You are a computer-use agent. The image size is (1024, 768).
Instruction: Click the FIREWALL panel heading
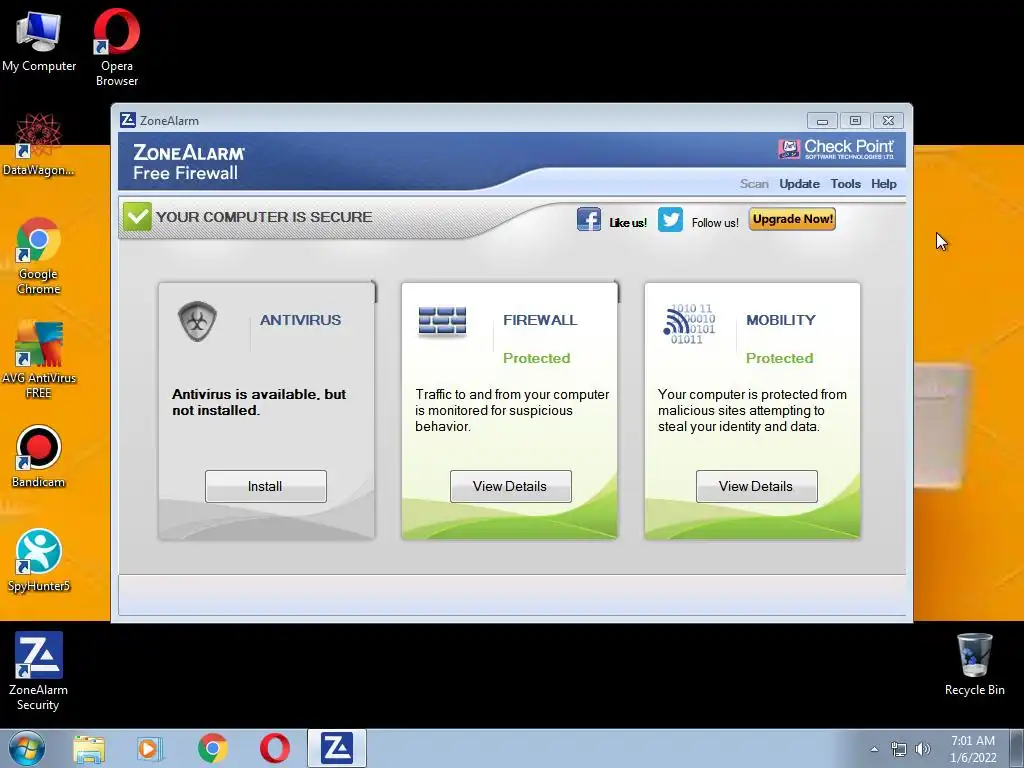pos(540,320)
